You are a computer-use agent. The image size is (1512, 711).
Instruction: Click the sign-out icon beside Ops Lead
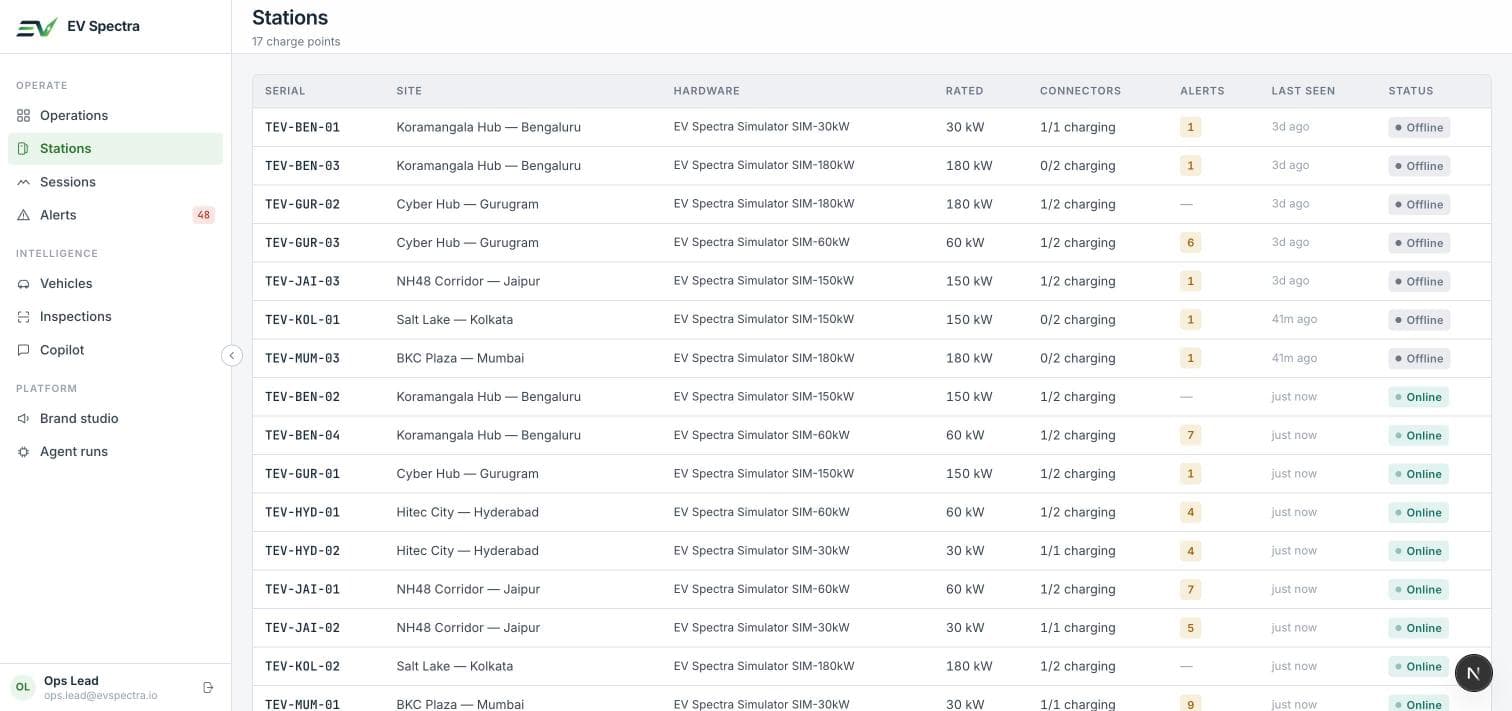(x=208, y=687)
